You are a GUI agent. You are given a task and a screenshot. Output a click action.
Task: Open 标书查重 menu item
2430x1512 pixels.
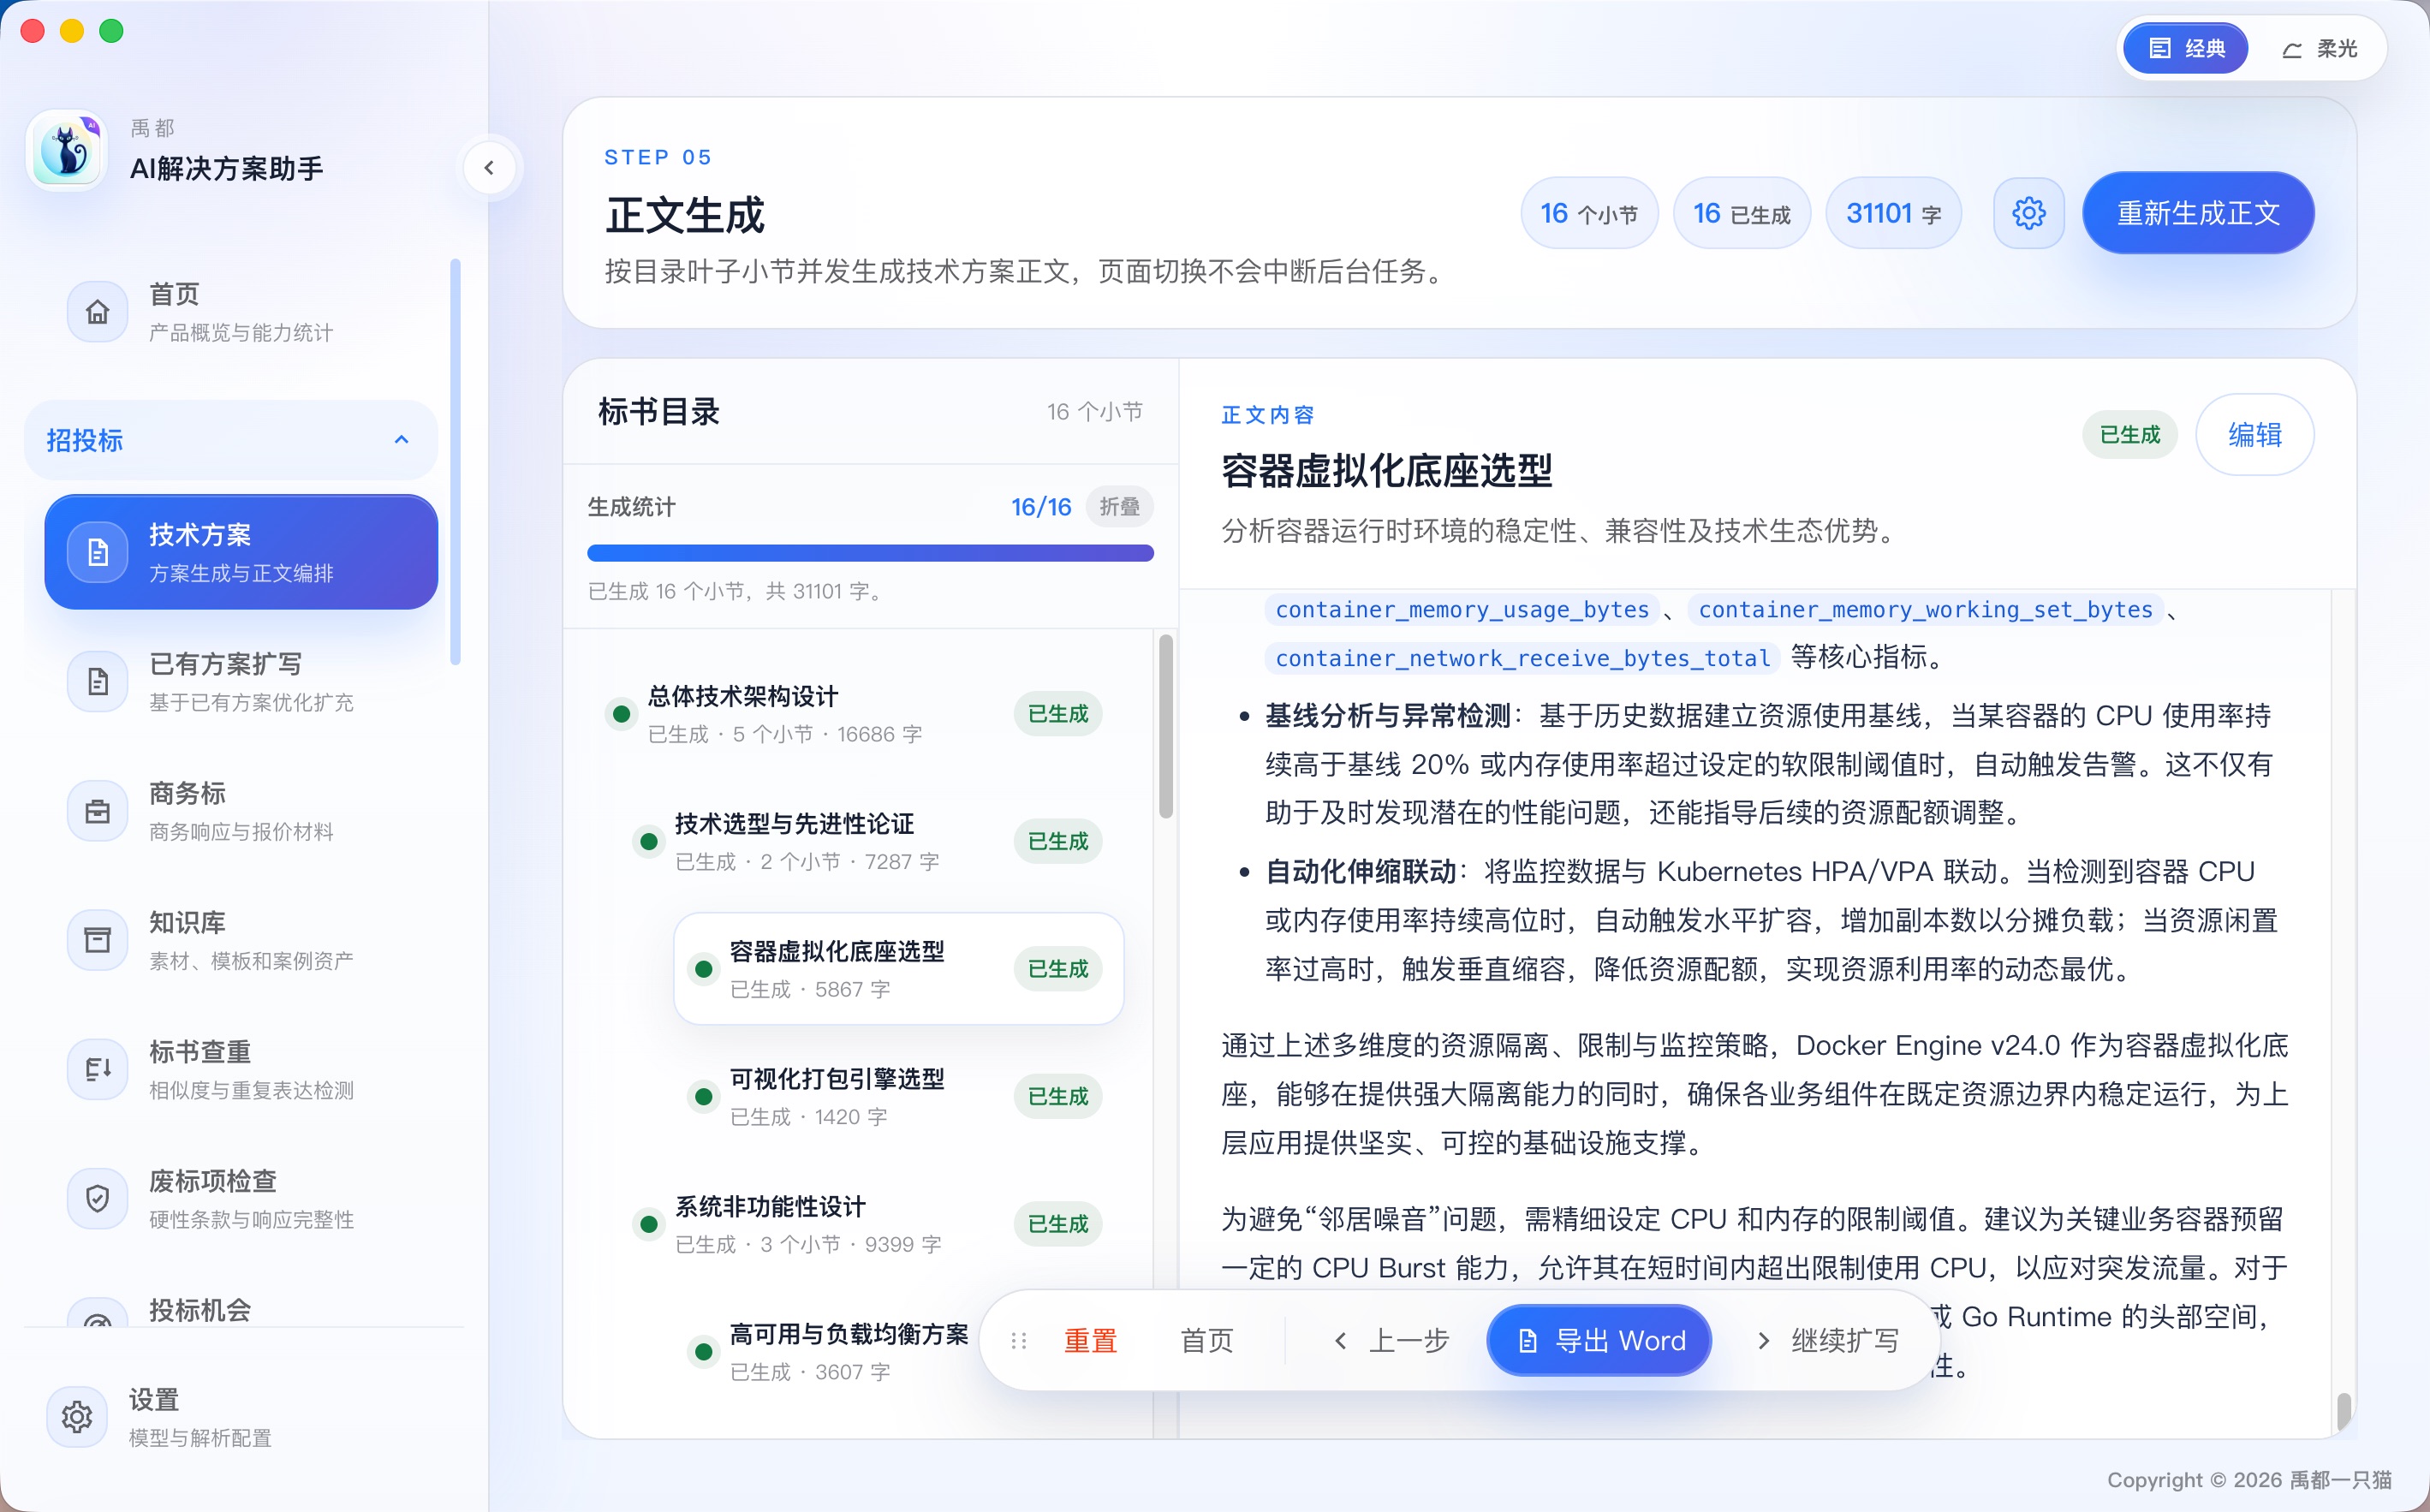point(241,1070)
